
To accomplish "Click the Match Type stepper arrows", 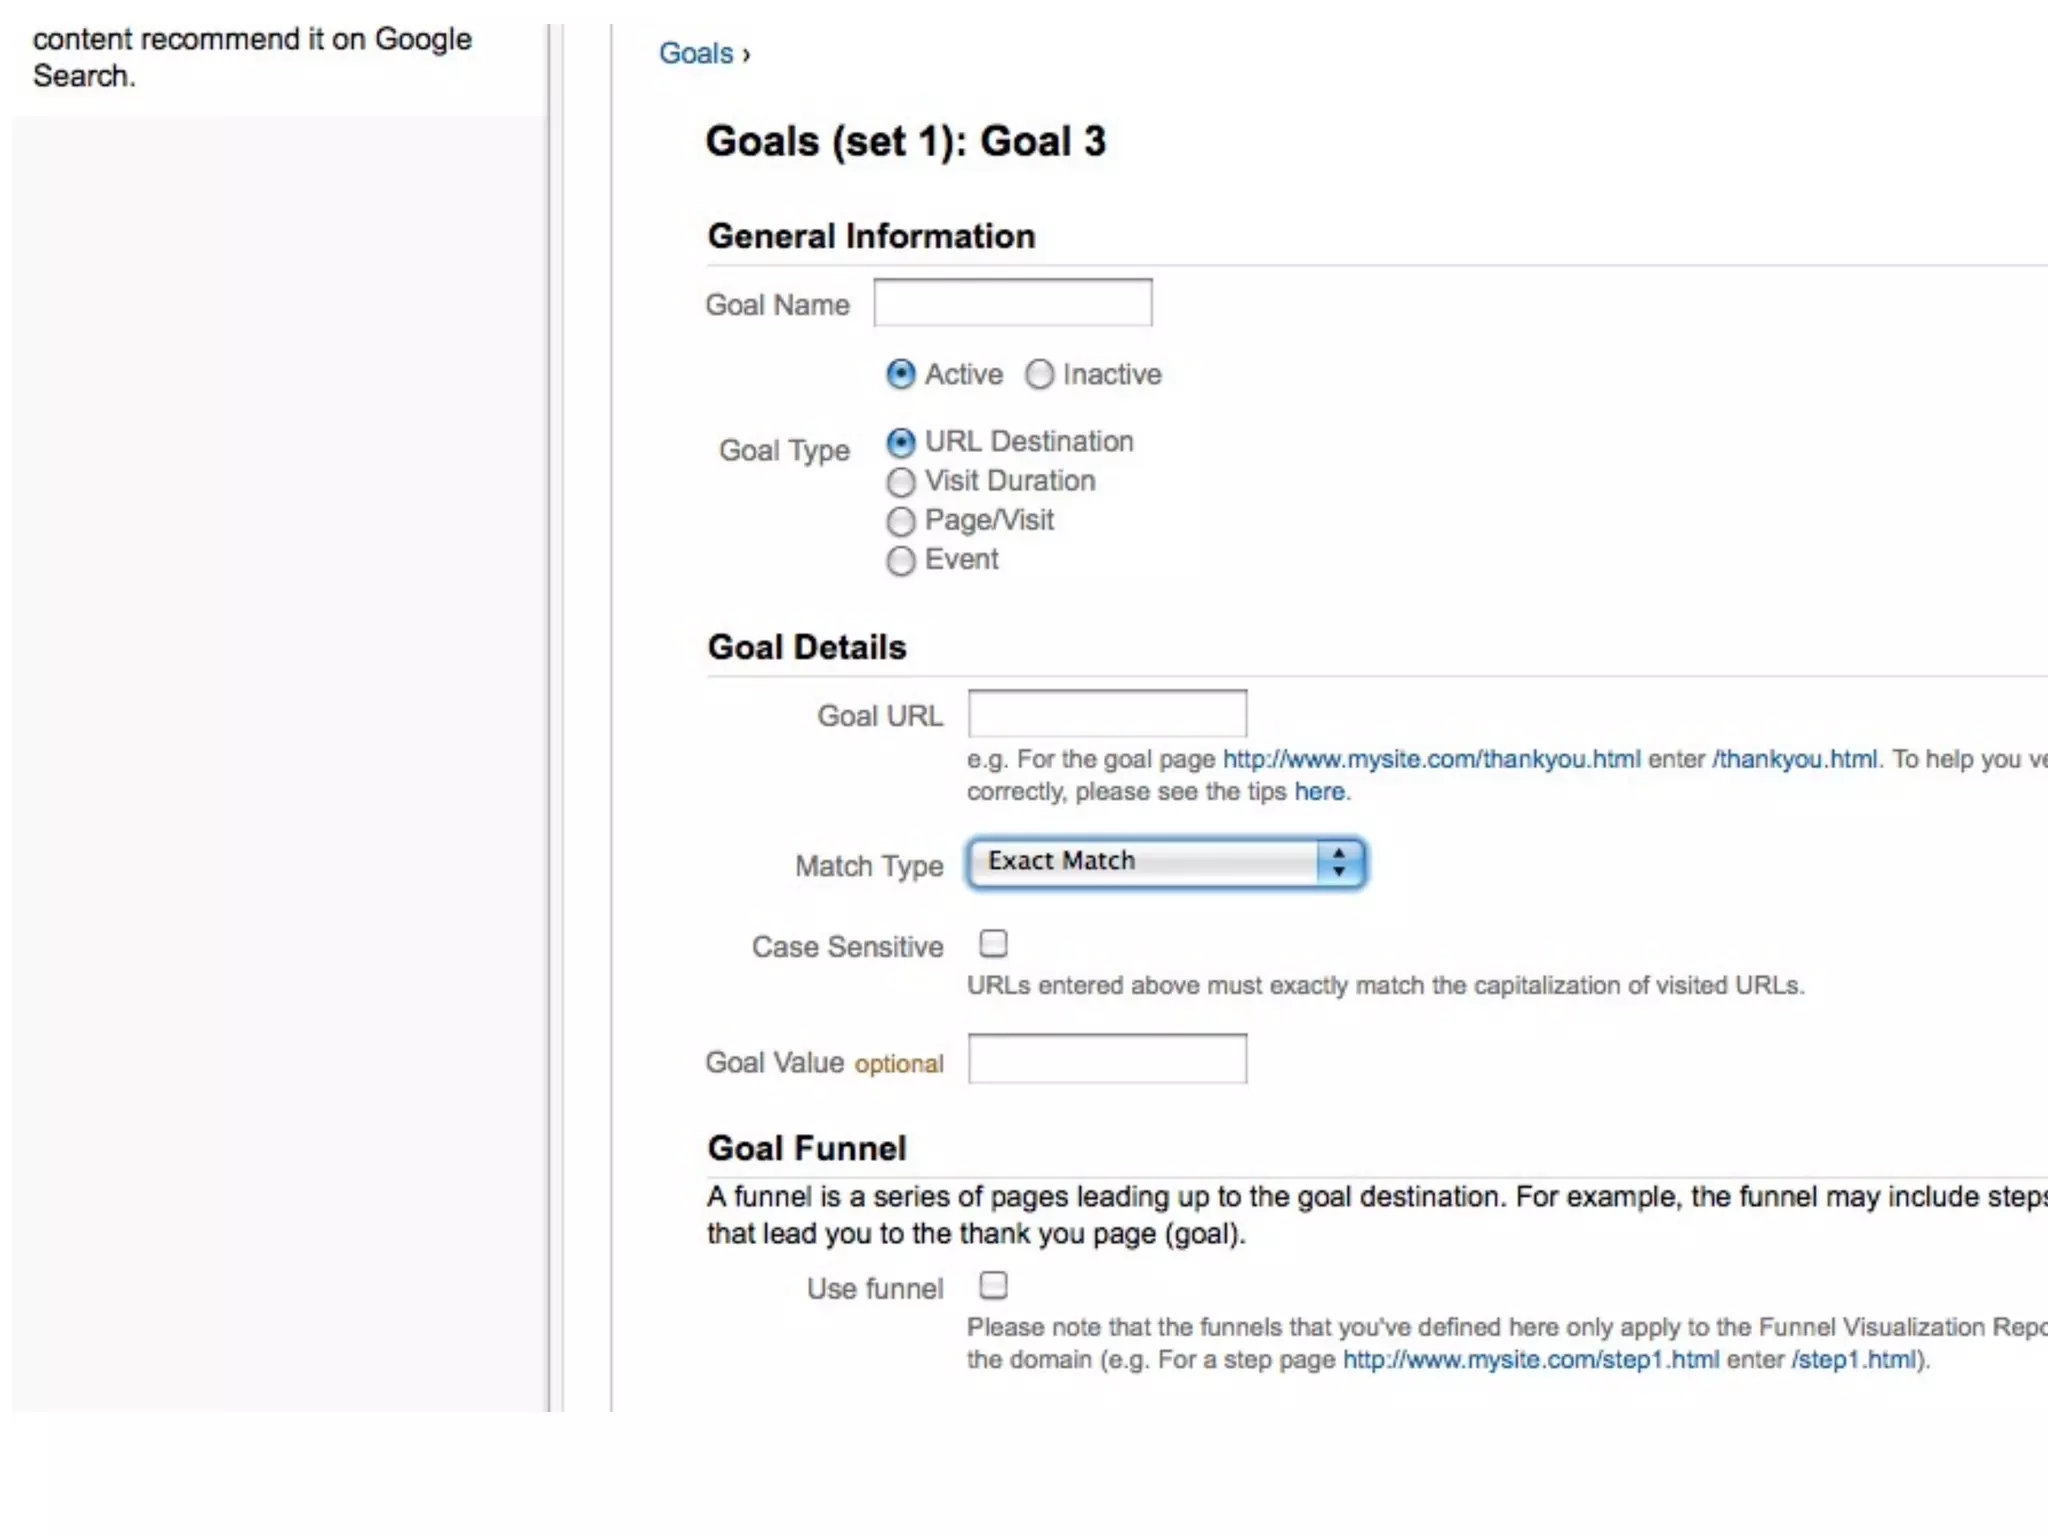I will click(x=1339, y=862).
